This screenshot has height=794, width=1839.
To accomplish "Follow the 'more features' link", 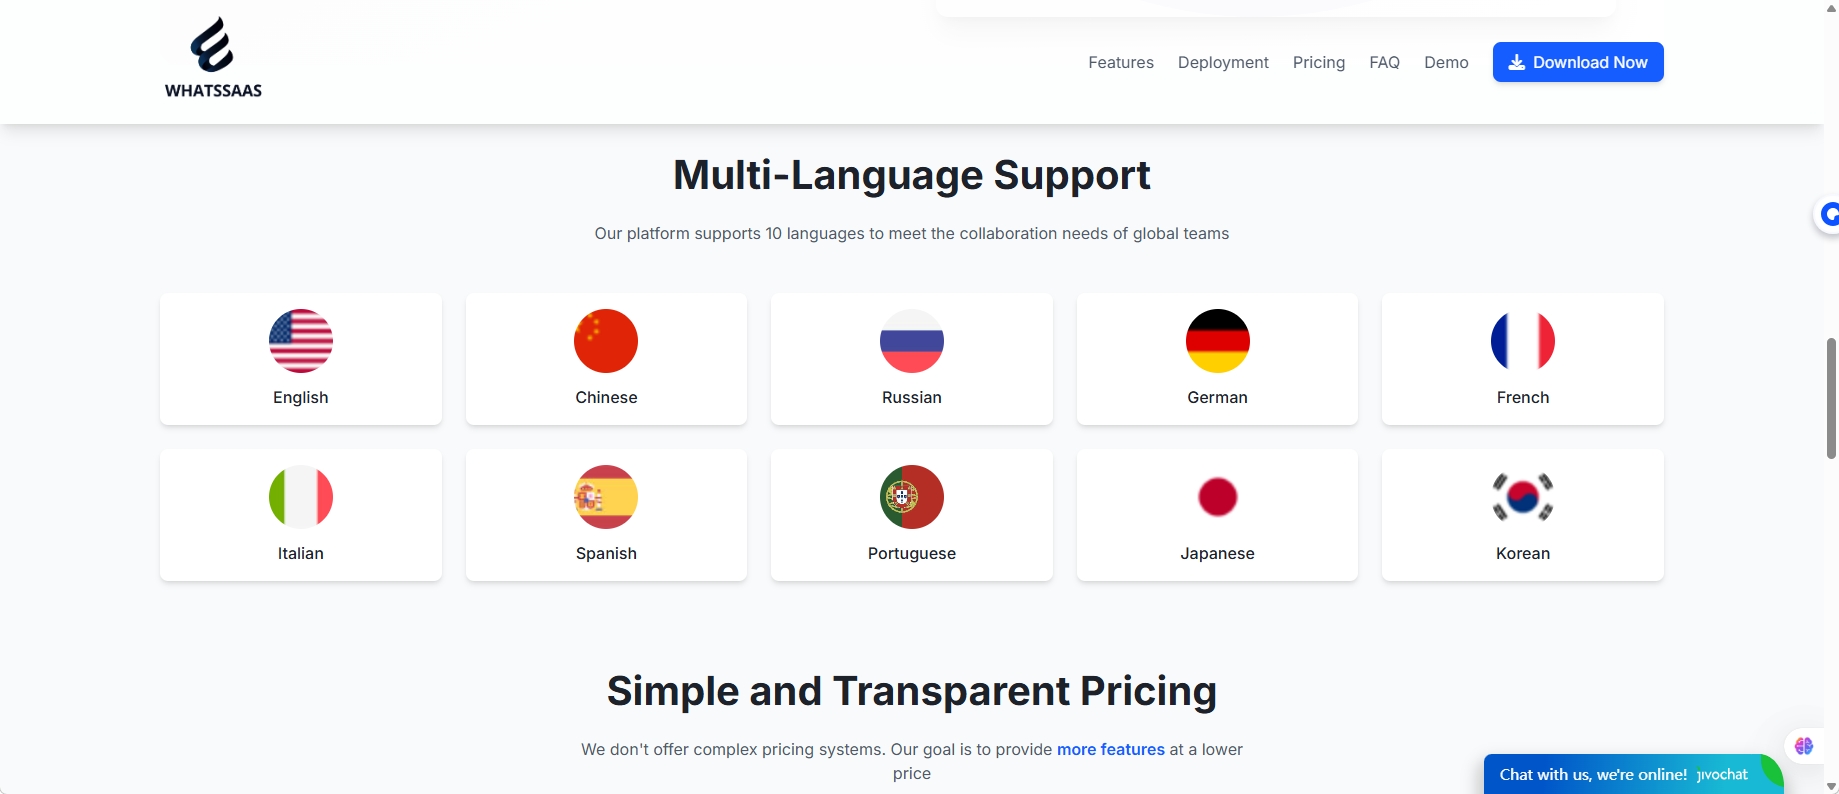I will pos(1111,749).
